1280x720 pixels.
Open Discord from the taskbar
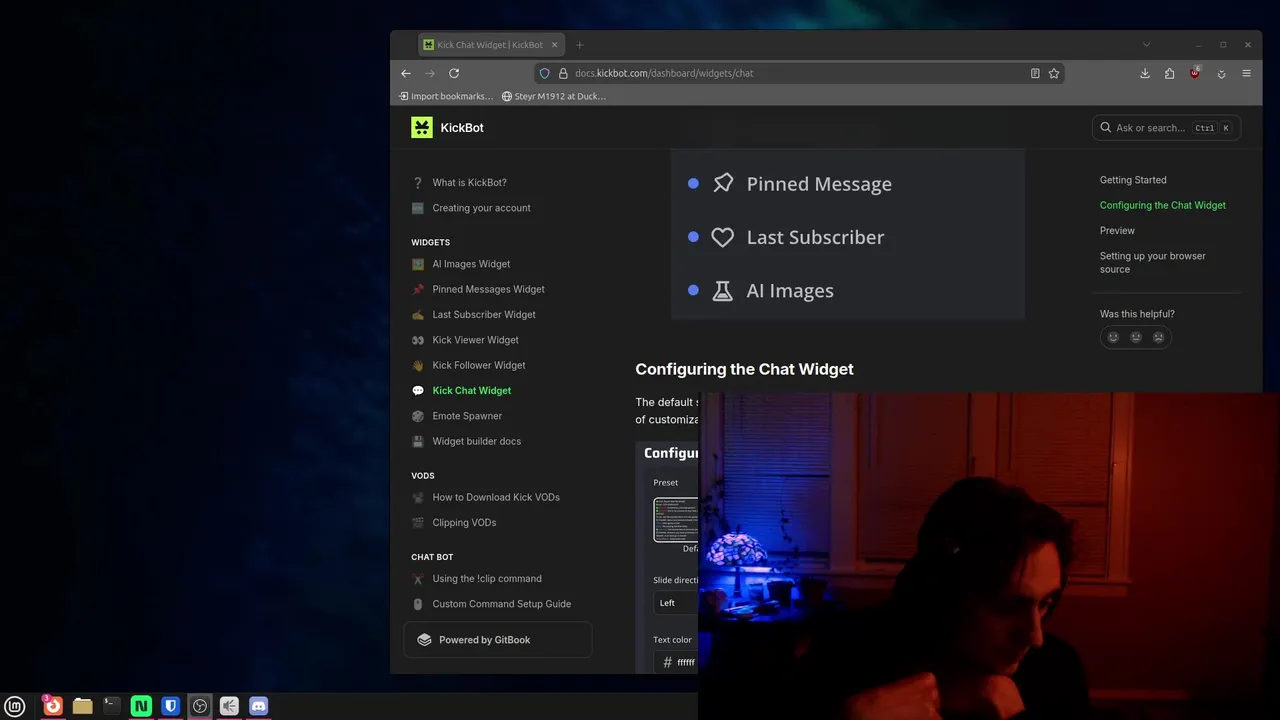coord(258,706)
